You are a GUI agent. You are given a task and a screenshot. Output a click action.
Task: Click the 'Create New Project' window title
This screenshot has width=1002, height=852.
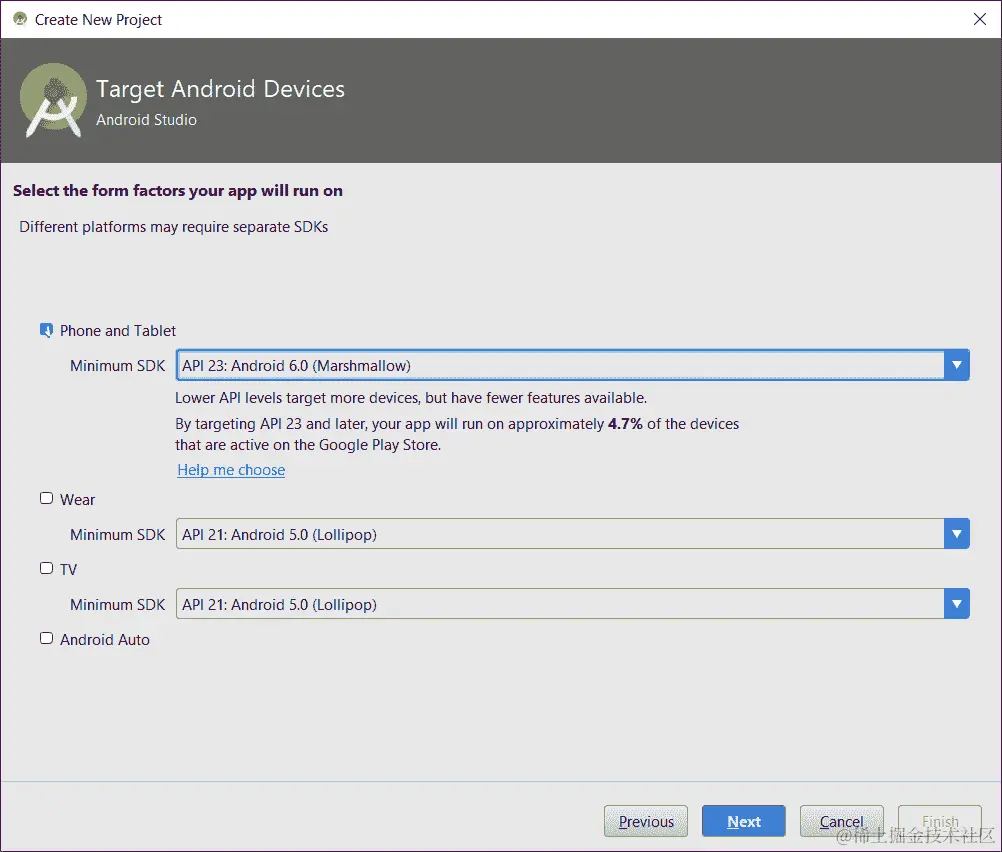click(98, 20)
